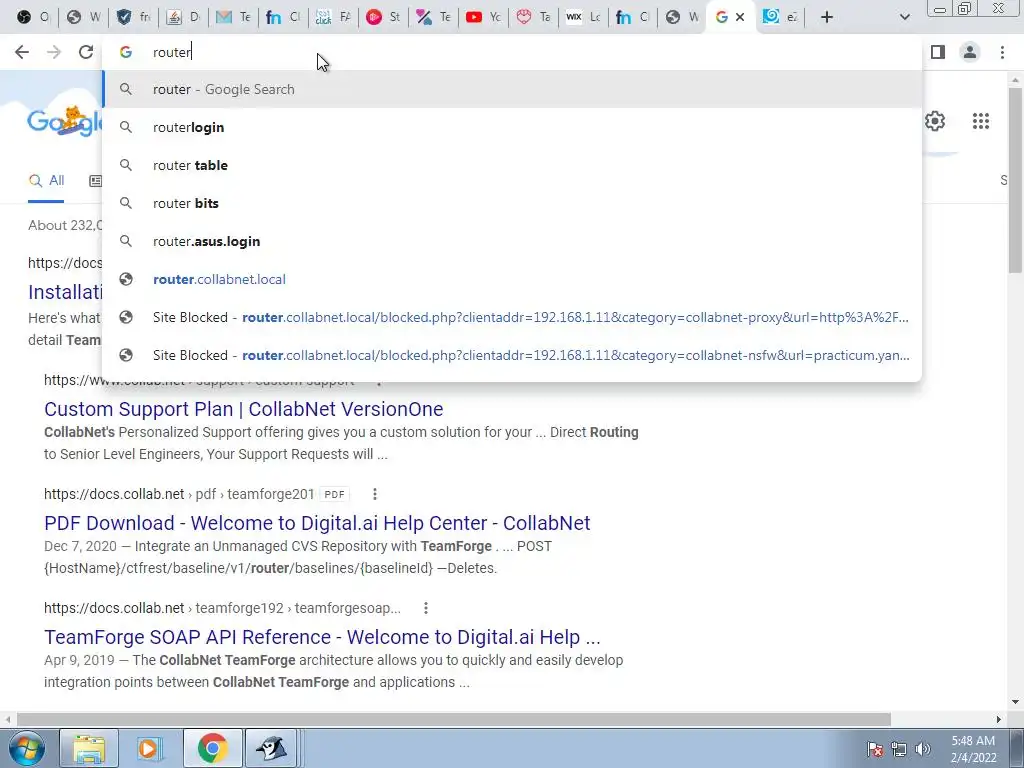Viewport: 1024px width, 768px height.
Task: Open 'TeamForge SOAP API Reference' result
Action: coord(322,637)
